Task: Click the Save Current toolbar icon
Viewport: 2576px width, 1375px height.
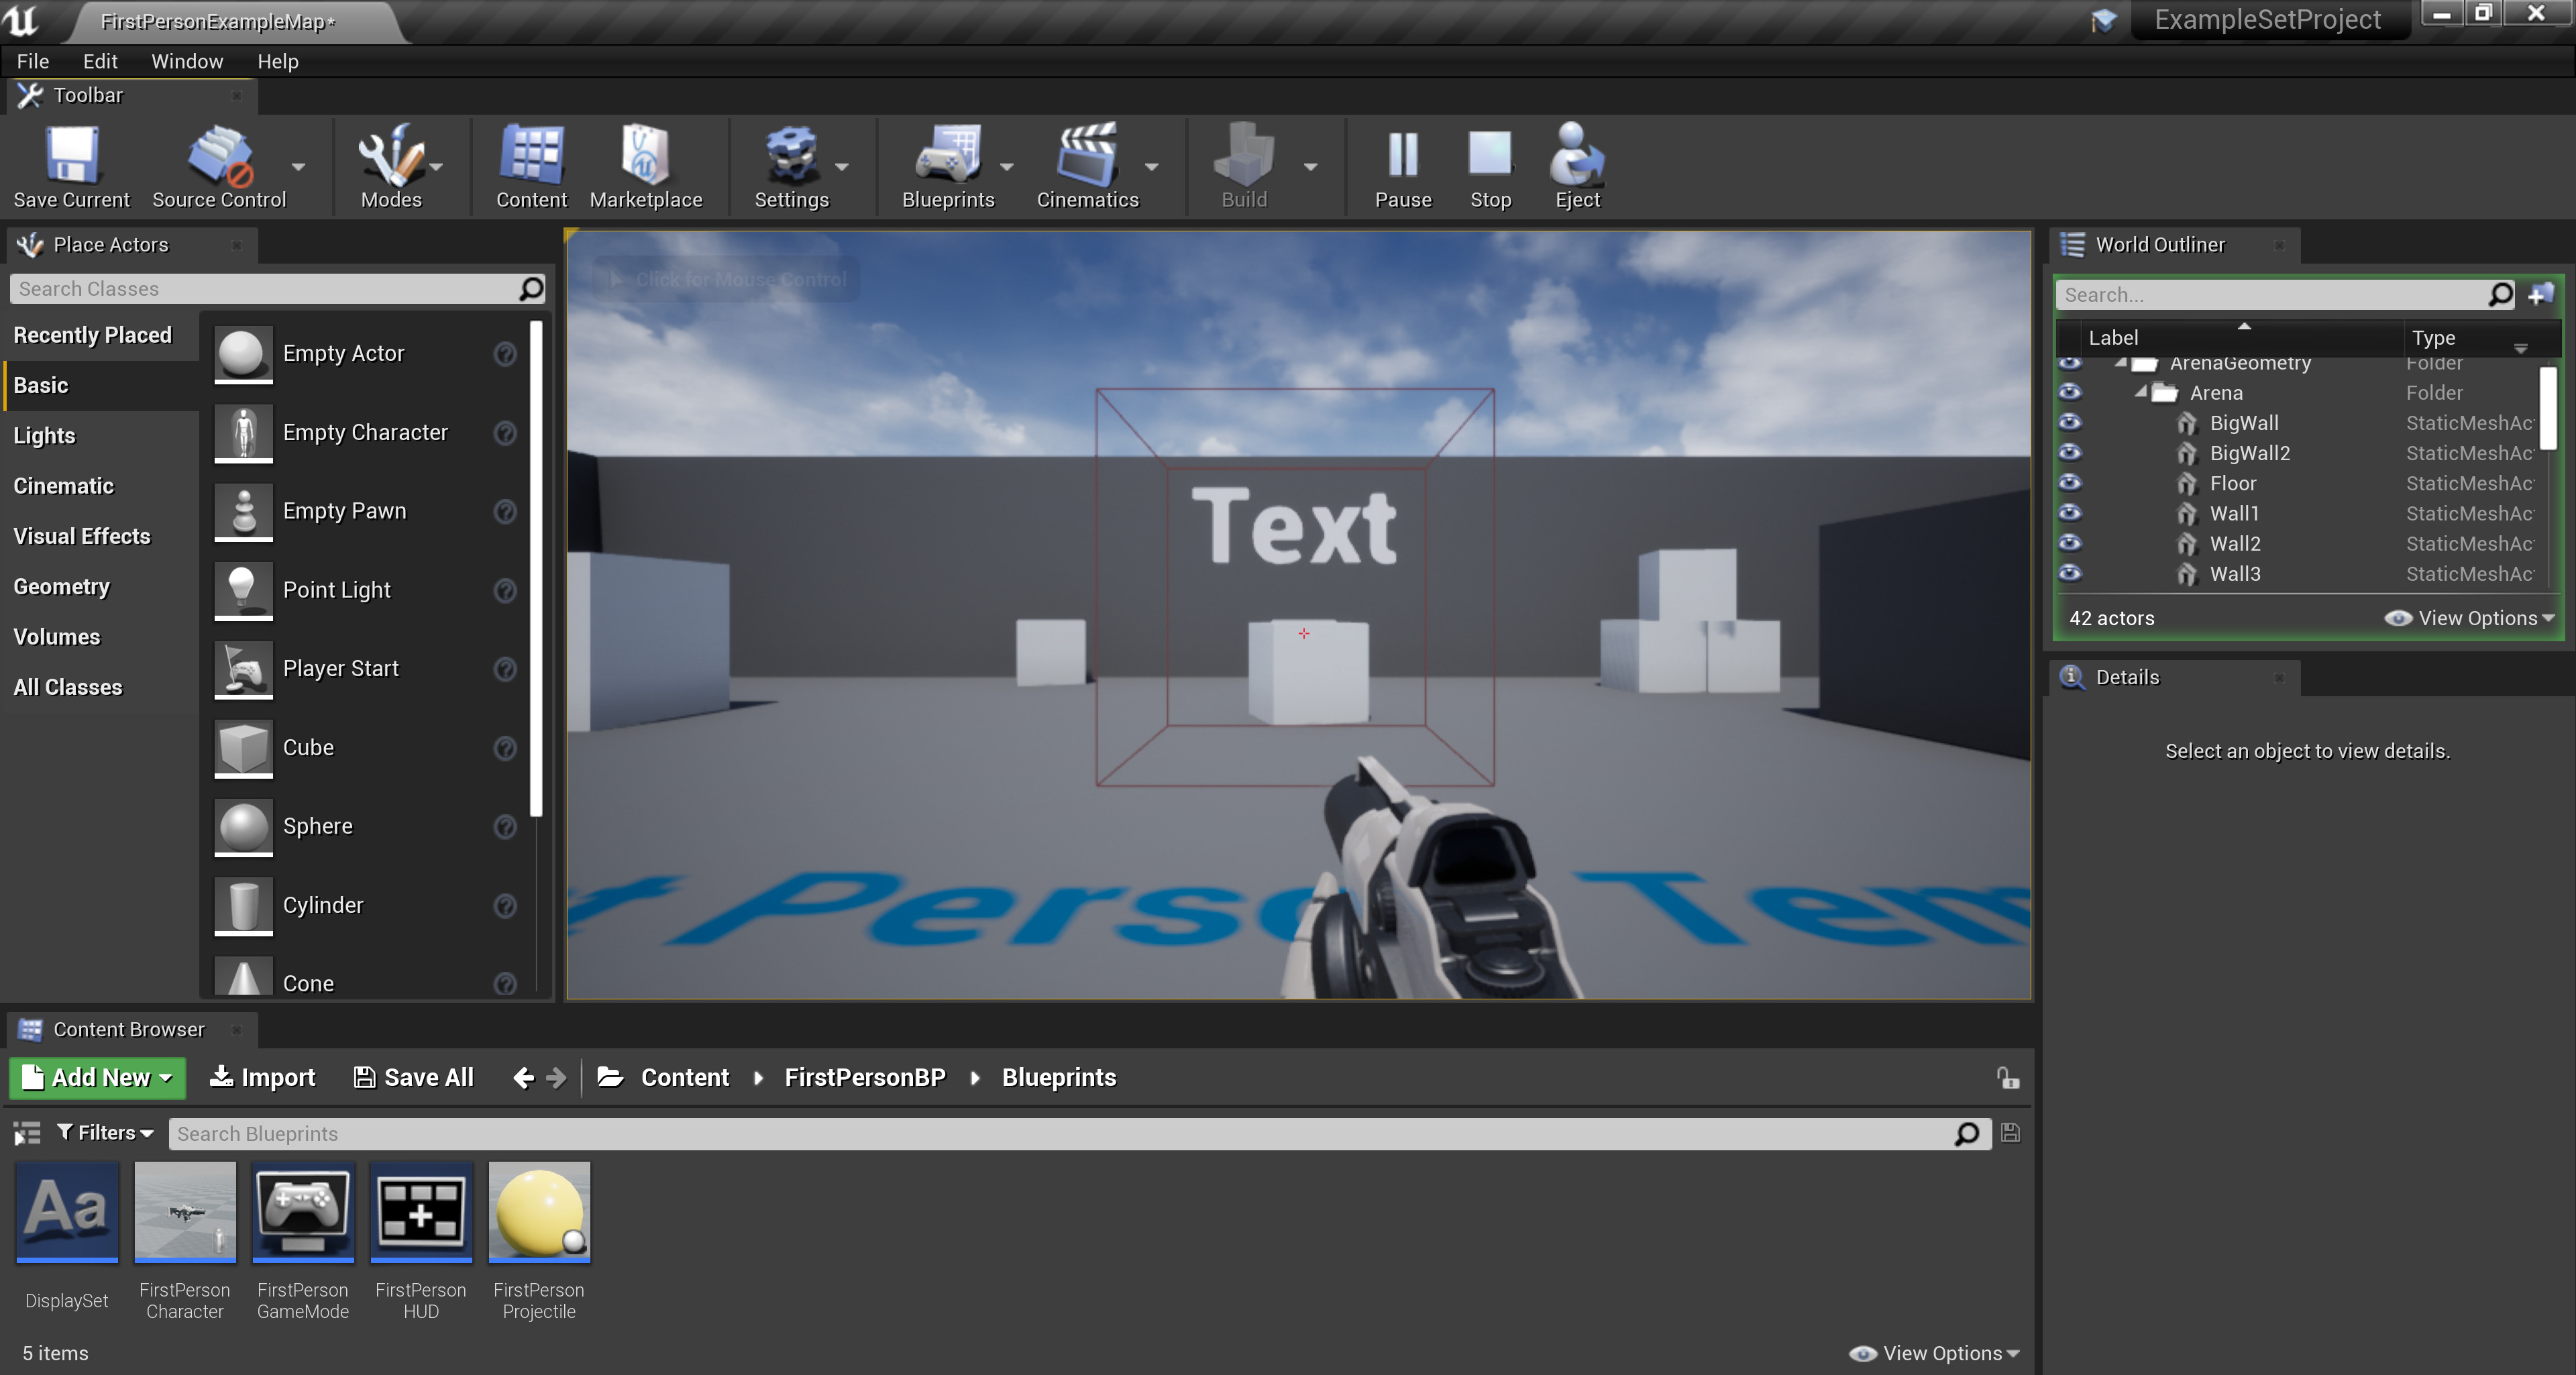Action: (x=71, y=166)
